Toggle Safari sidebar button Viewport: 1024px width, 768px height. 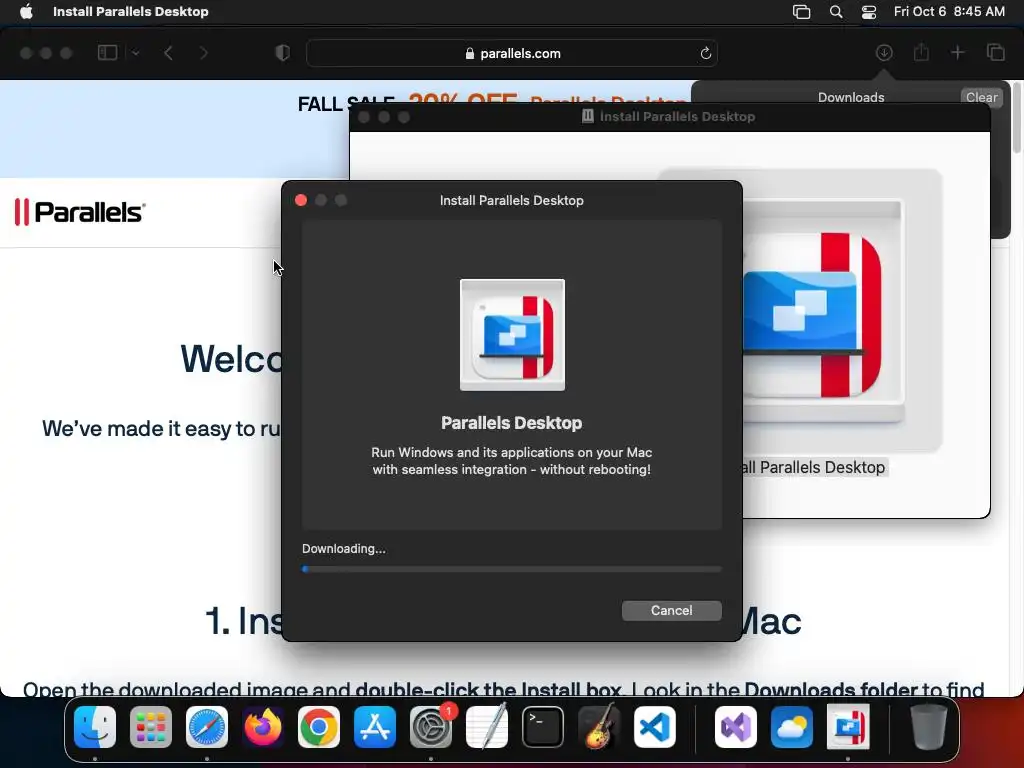click(107, 53)
